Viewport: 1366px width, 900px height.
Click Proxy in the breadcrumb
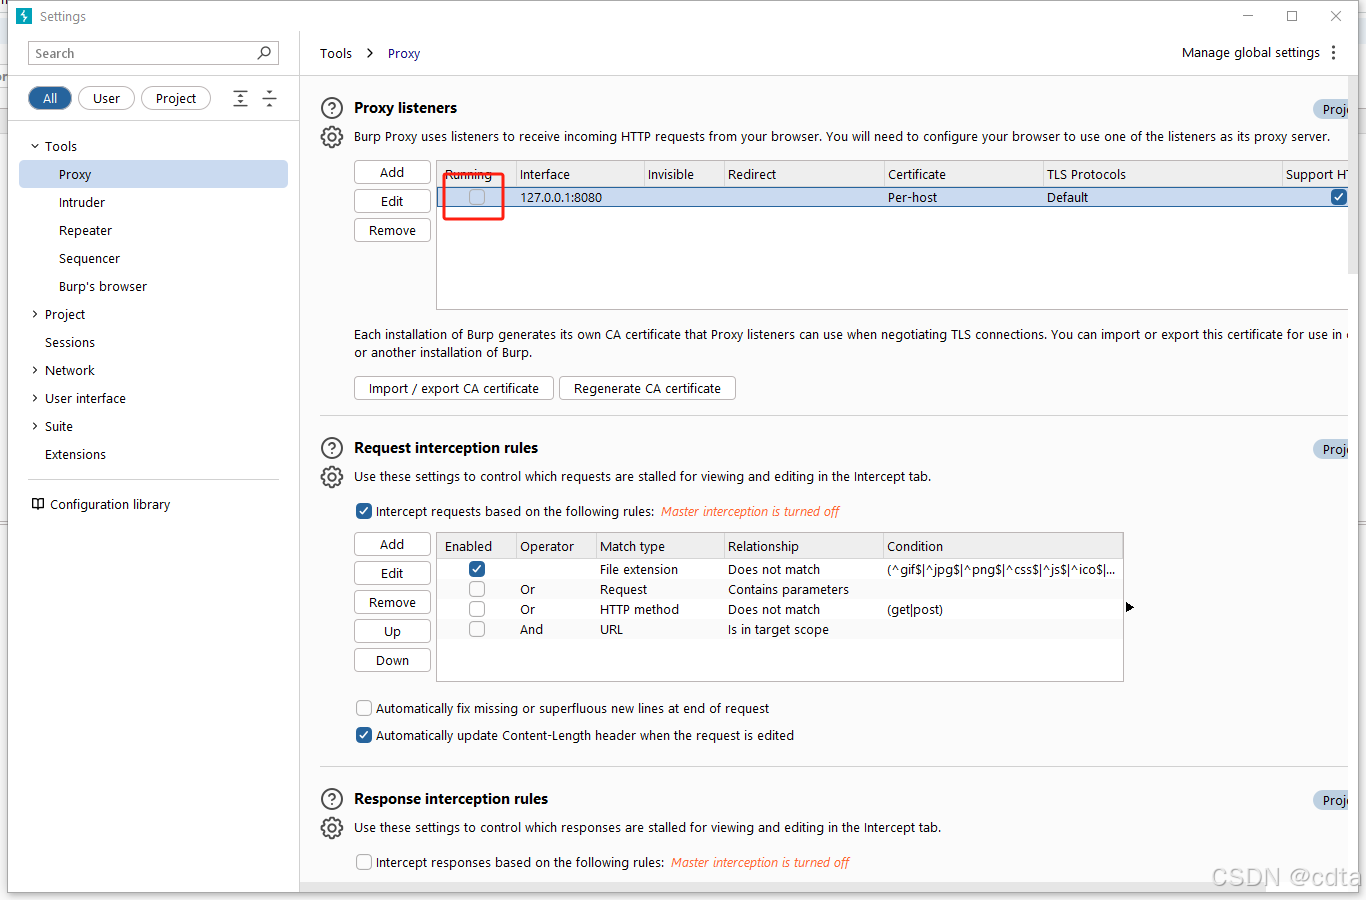pos(404,53)
